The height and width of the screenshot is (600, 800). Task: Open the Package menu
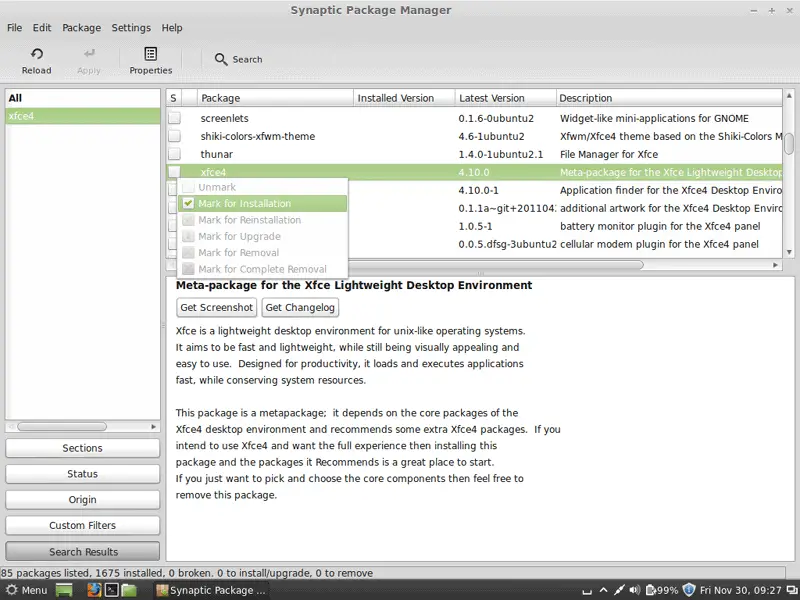point(82,28)
